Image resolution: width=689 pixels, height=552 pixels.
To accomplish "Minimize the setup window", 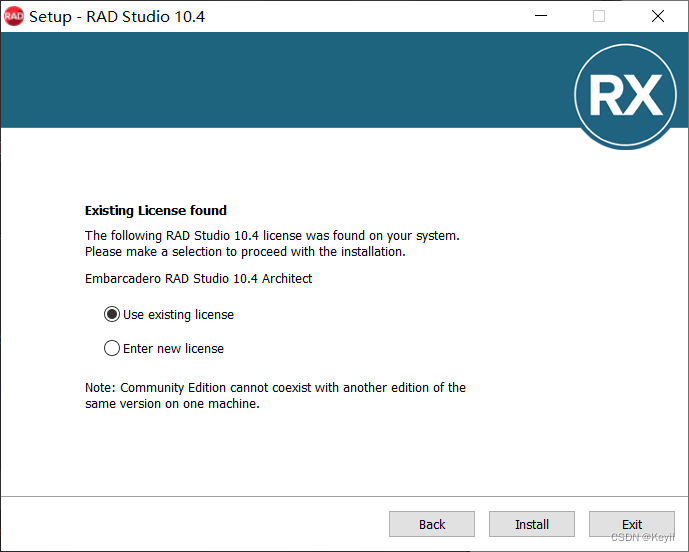I will (541, 16).
